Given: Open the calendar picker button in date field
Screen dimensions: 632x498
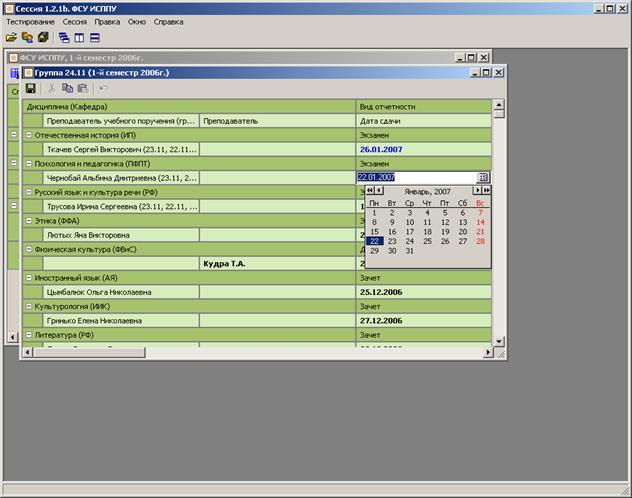Looking at the screenshot, I should (483, 177).
